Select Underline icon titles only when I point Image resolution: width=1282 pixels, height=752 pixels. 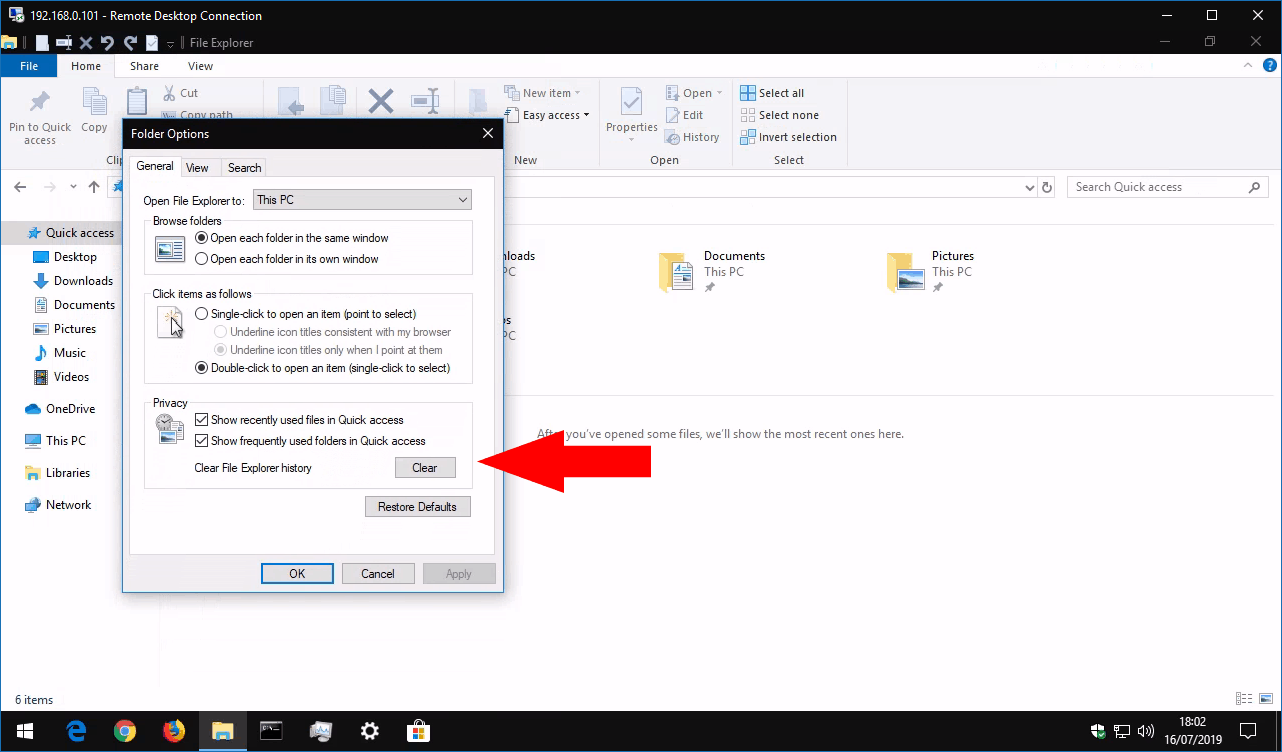pos(221,350)
